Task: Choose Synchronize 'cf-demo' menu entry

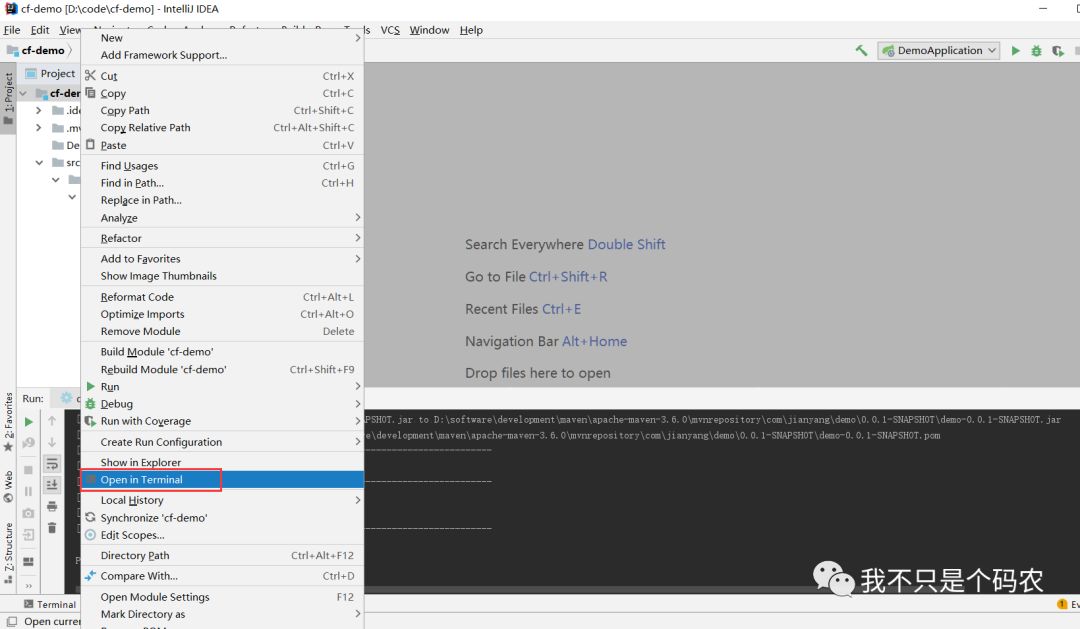Action: pyautogui.click(x=222, y=517)
